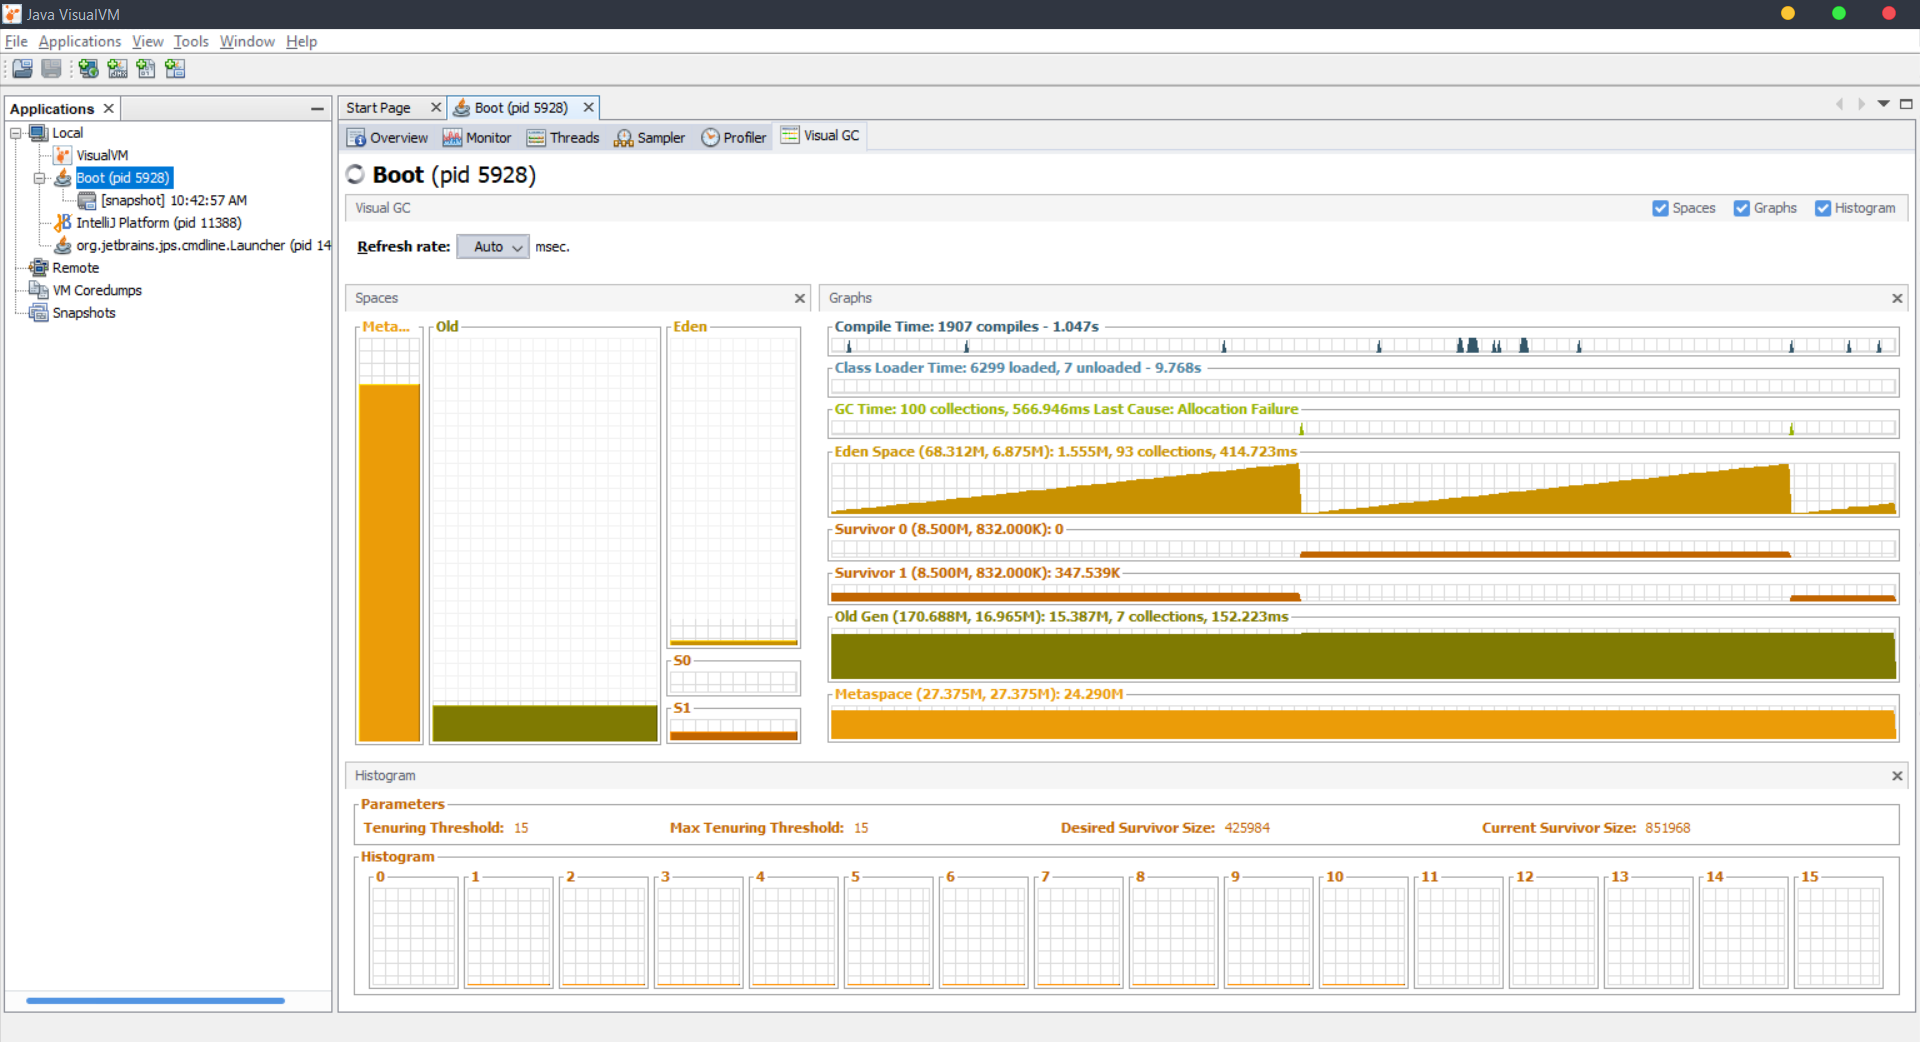This screenshot has width=1920, height=1042.
Task: Close the Histogram panel
Action: pos(1897,776)
